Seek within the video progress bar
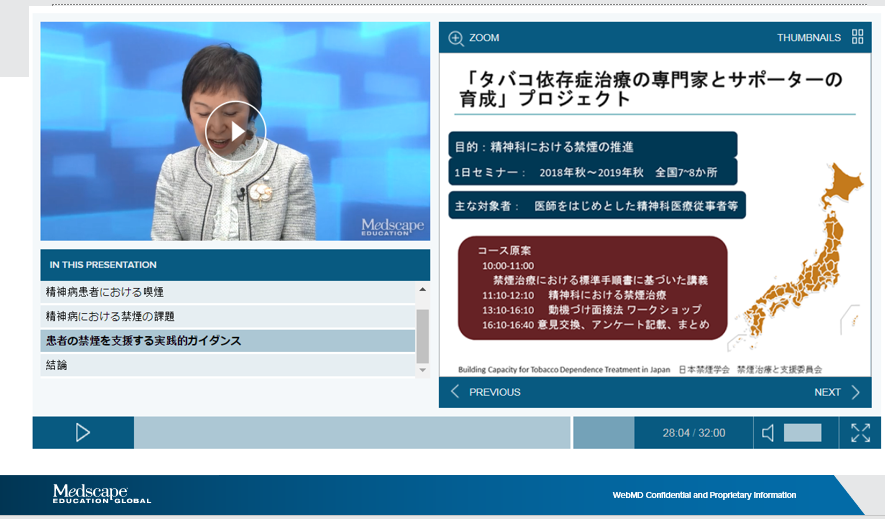The image size is (885, 519). [384, 433]
